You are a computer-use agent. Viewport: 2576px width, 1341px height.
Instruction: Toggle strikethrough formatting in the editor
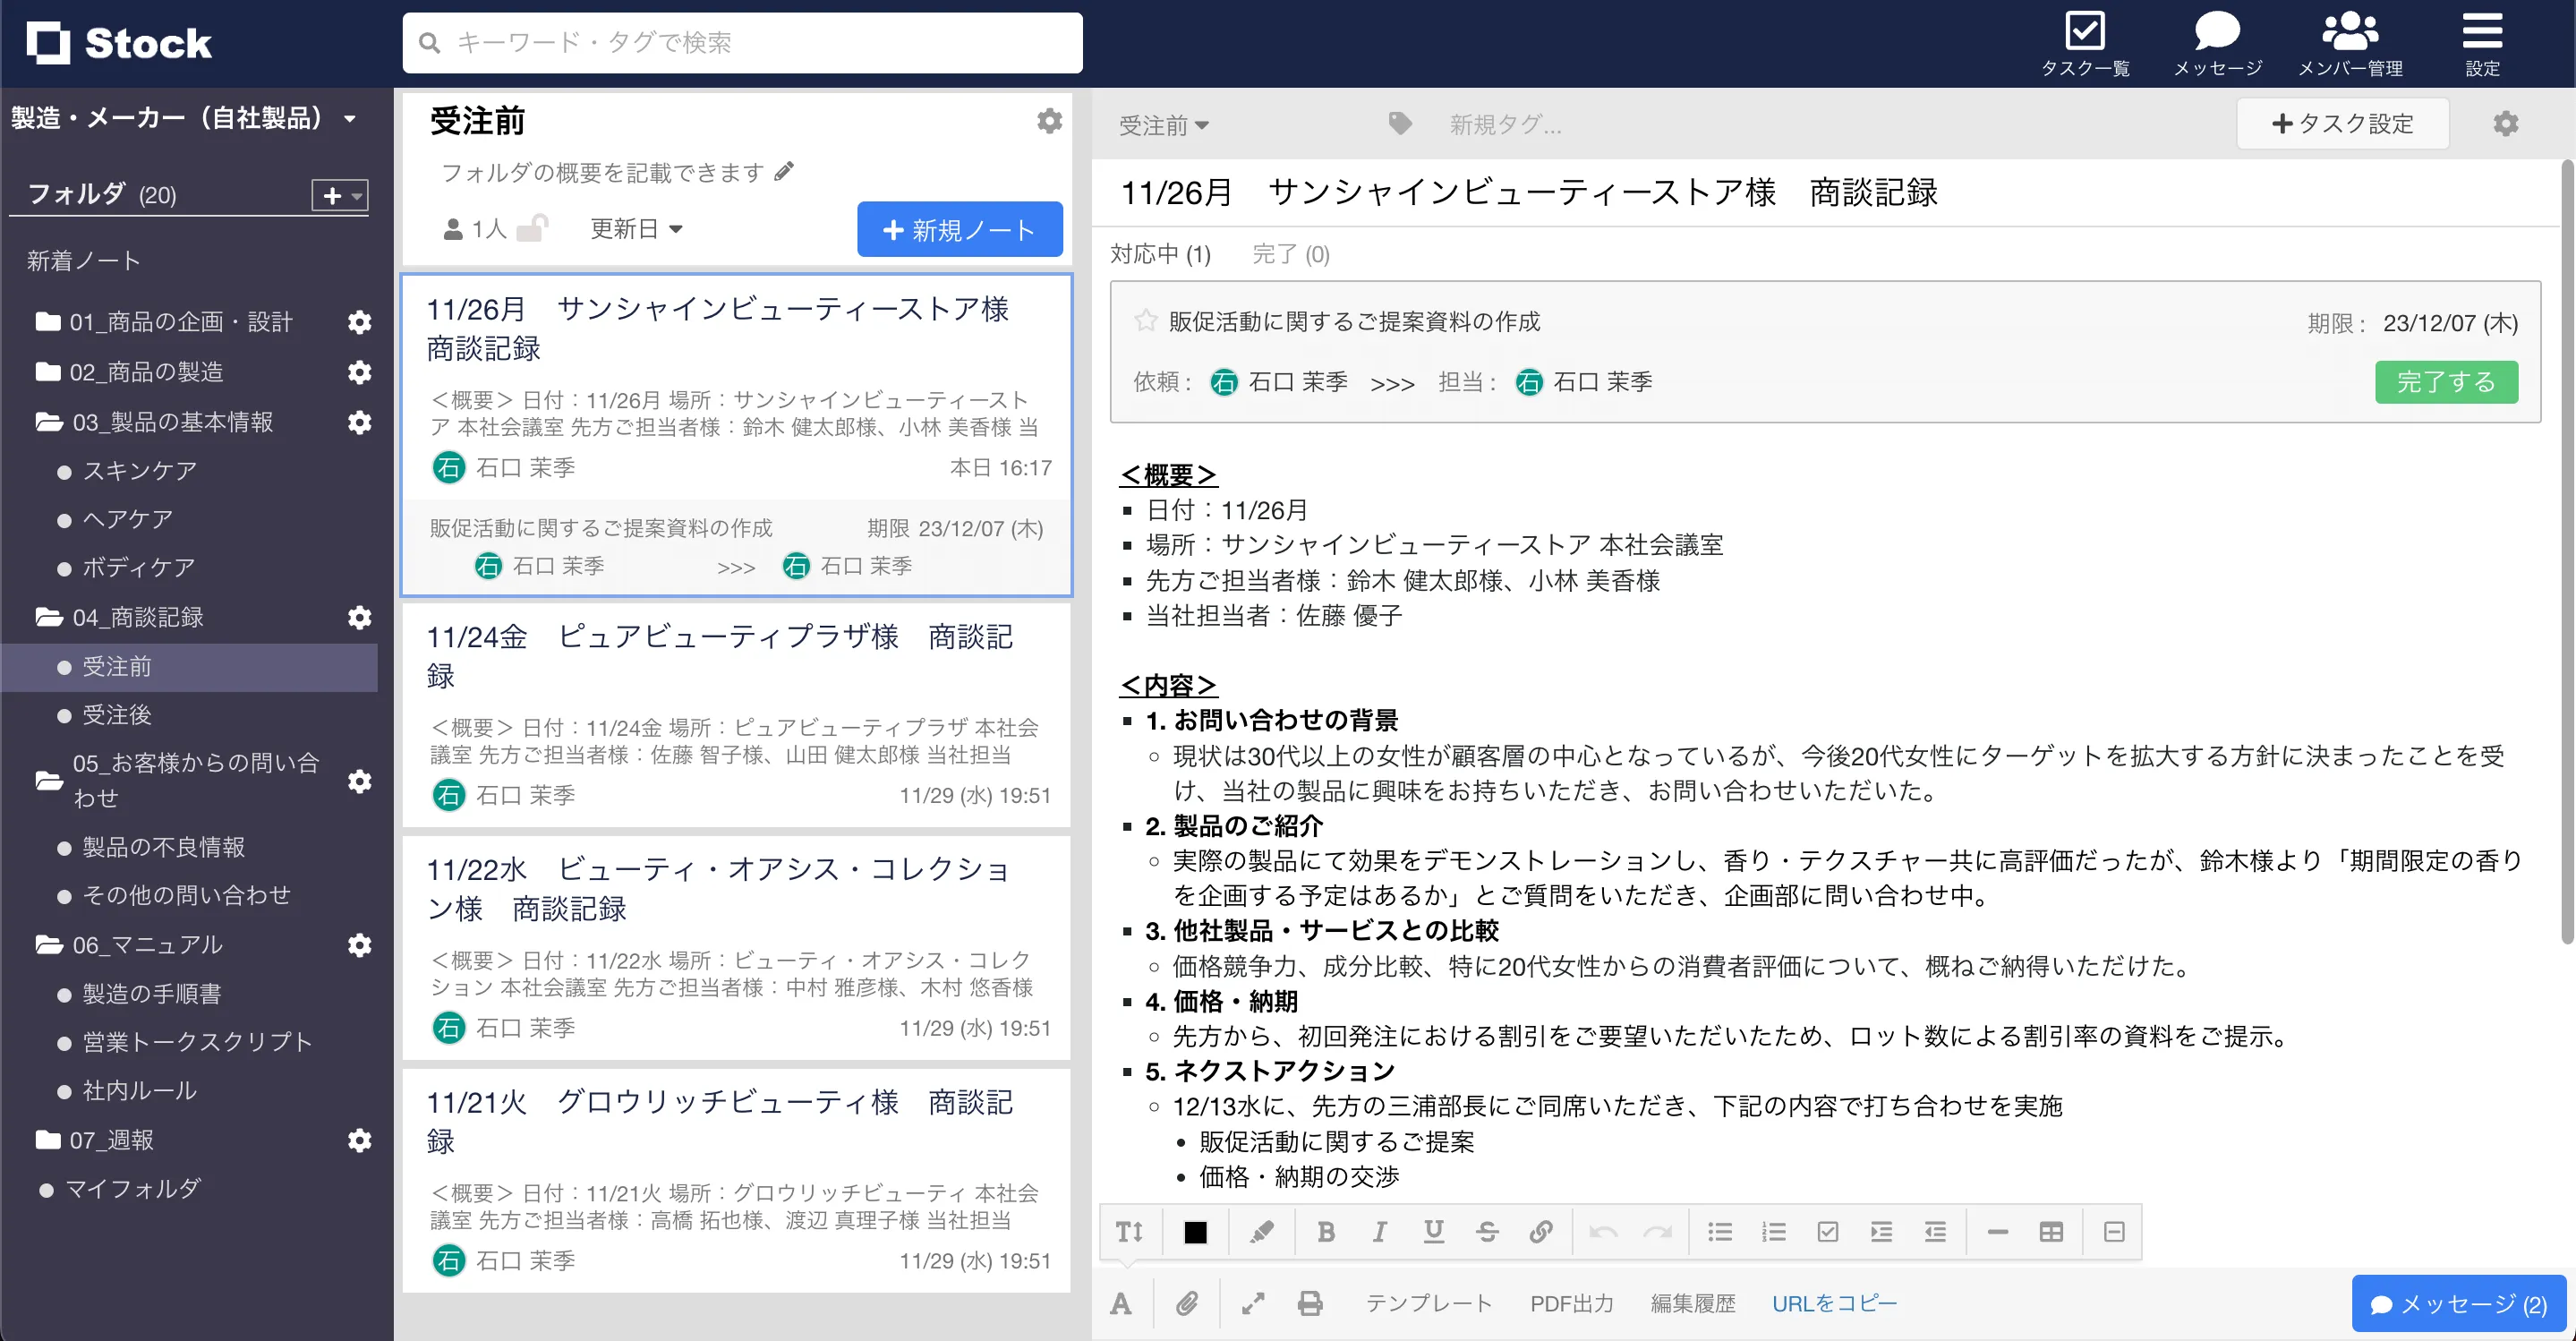[x=1487, y=1232]
